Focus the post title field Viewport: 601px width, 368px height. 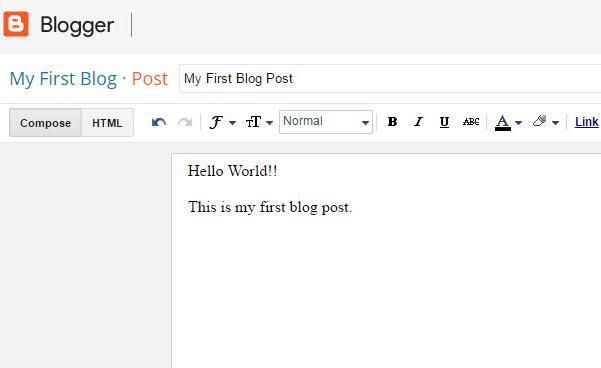point(390,79)
